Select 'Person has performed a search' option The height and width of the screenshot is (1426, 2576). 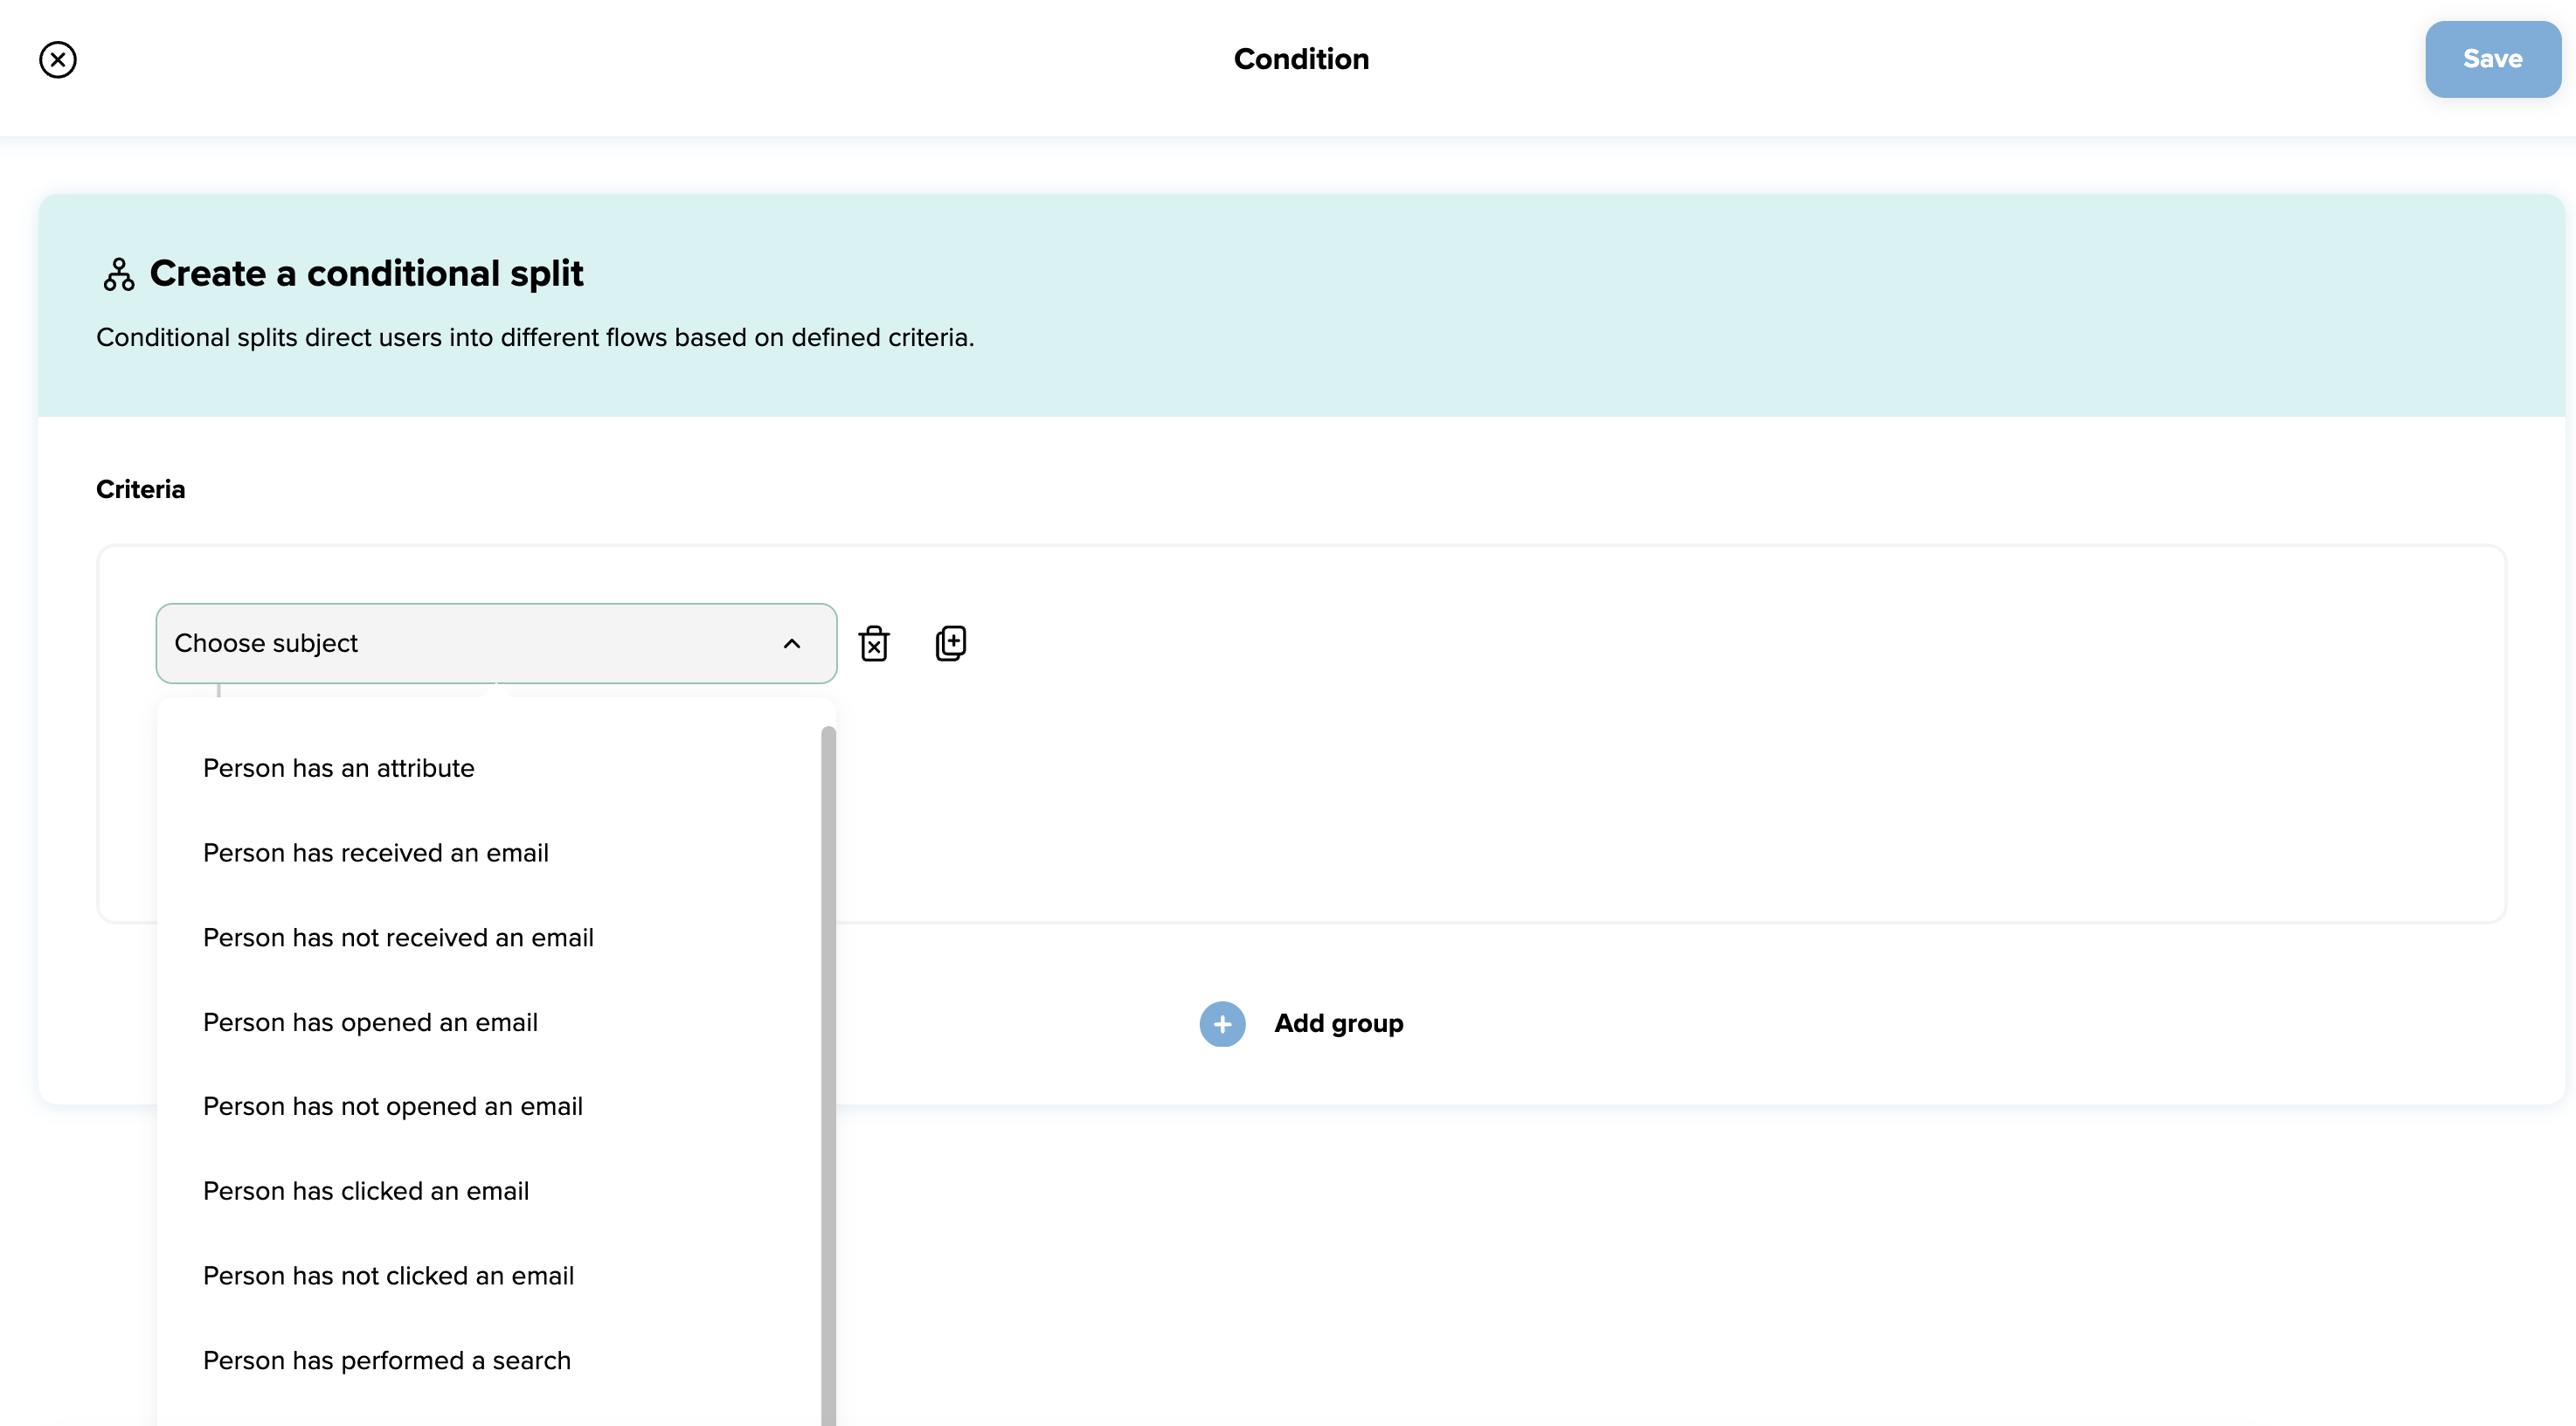click(x=387, y=1360)
